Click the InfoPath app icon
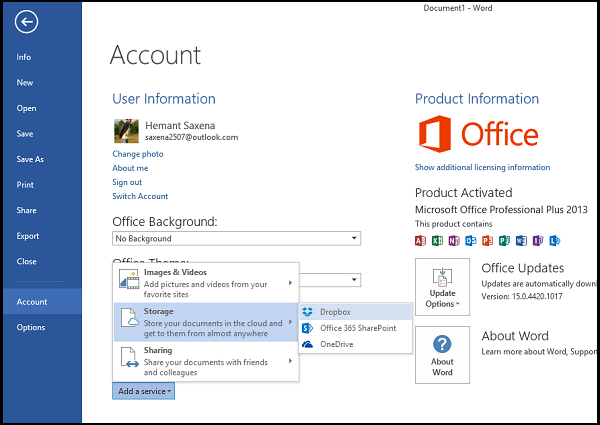This screenshot has height=425, width=600. pyautogui.click(x=538, y=241)
